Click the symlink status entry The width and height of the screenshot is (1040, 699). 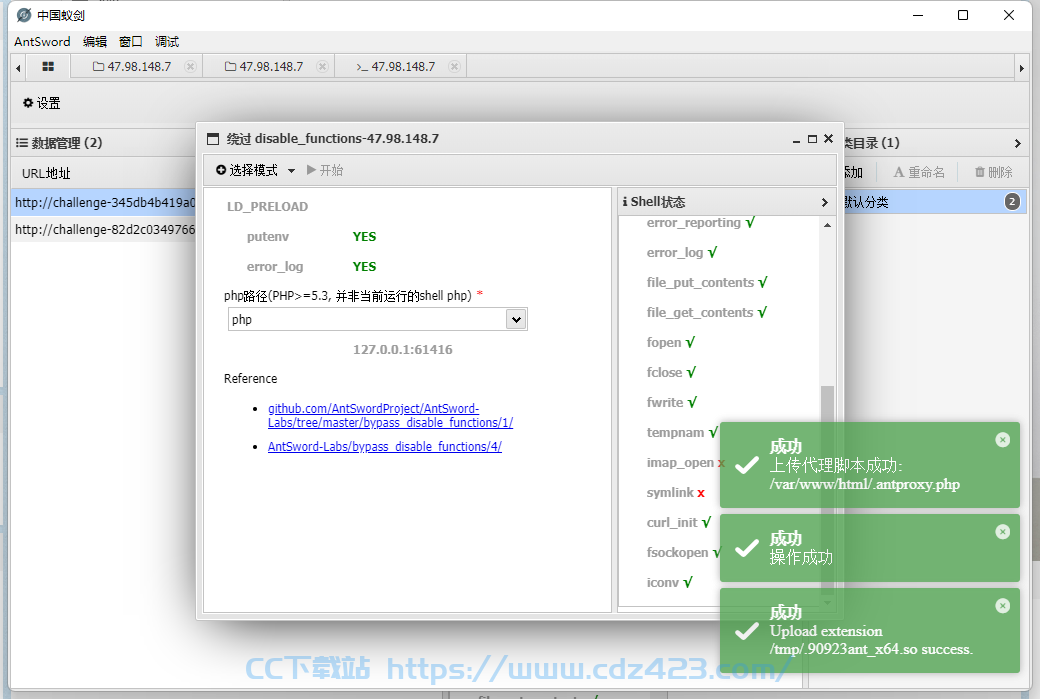(x=675, y=492)
